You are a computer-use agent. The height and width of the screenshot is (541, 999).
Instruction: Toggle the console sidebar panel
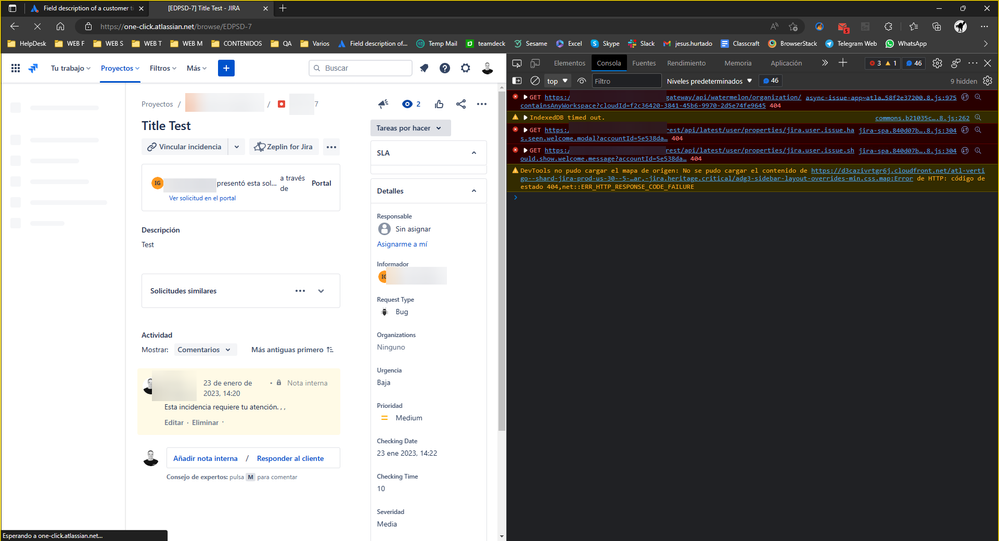tap(517, 81)
